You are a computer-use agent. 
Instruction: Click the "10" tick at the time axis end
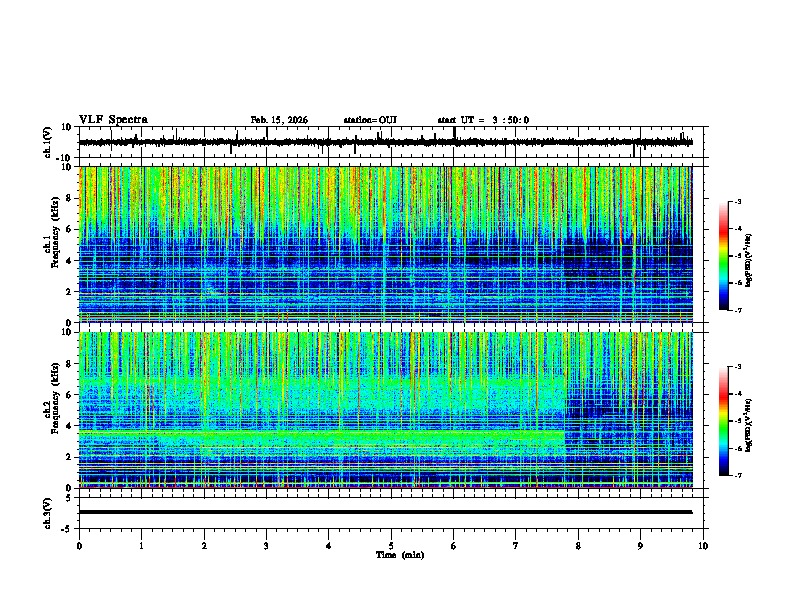[x=703, y=545]
